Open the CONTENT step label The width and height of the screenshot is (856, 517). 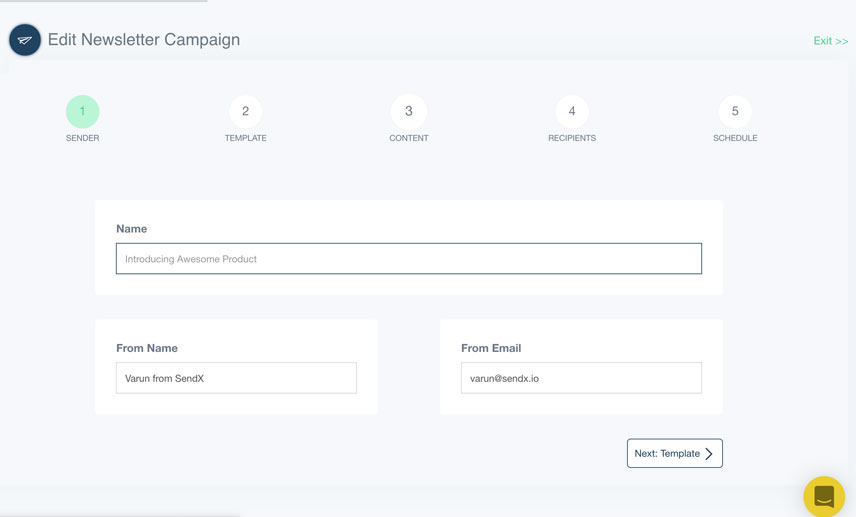pyautogui.click(x=408, y=138)
